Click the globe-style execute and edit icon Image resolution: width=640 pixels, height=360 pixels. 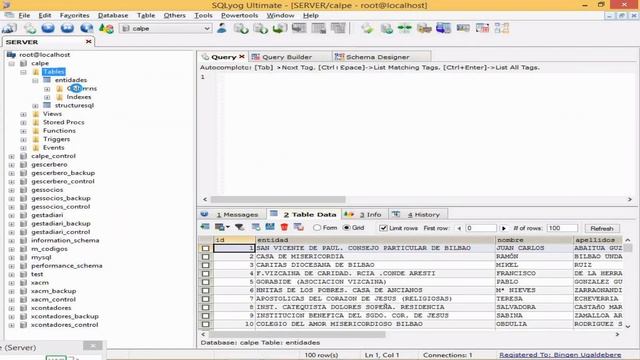point(87,29)
